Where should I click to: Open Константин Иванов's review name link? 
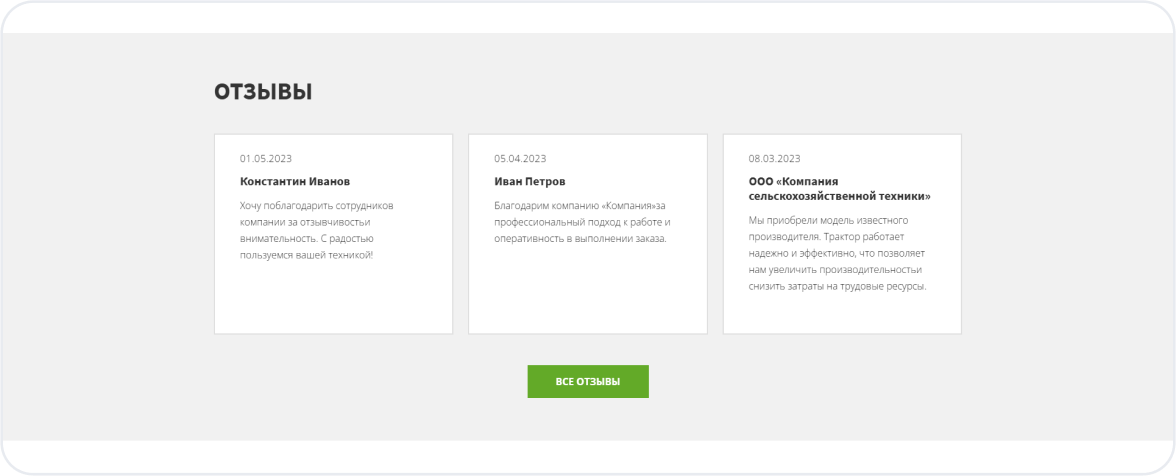point(295,182)
